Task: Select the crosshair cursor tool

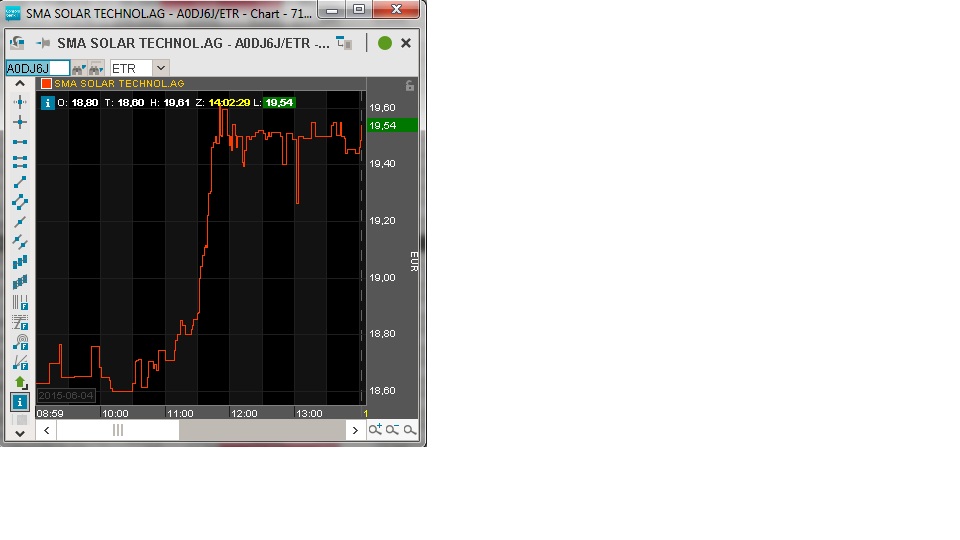Action: [20, 101]
